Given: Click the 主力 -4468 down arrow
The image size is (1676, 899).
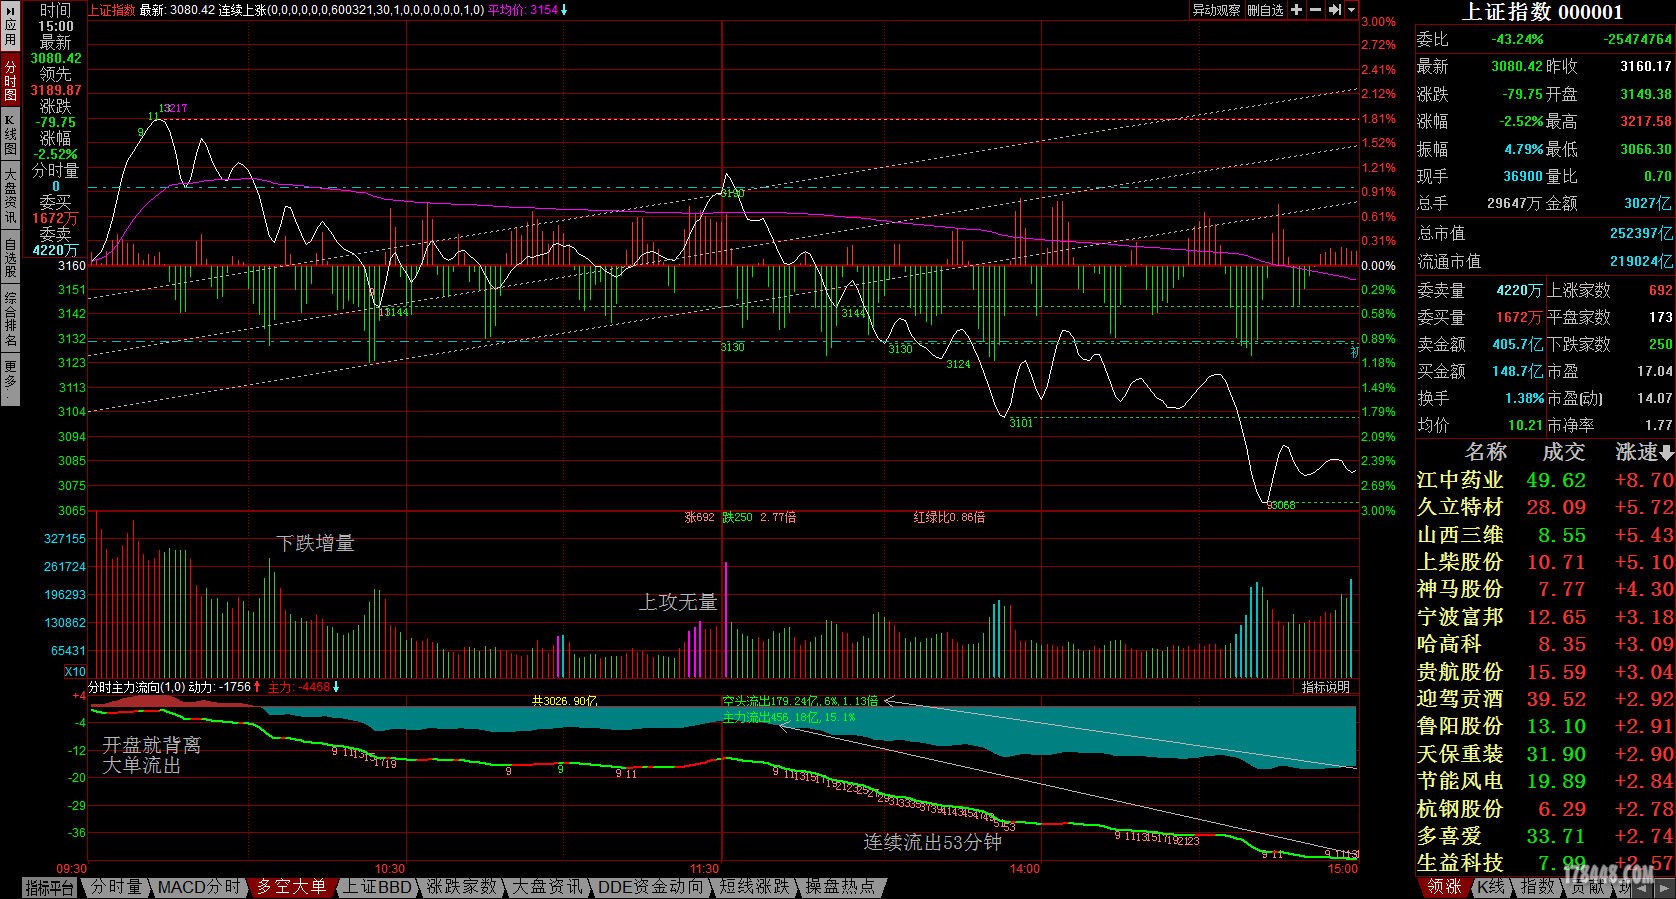Looking at the screenshot, I should [x=337, y=687].
